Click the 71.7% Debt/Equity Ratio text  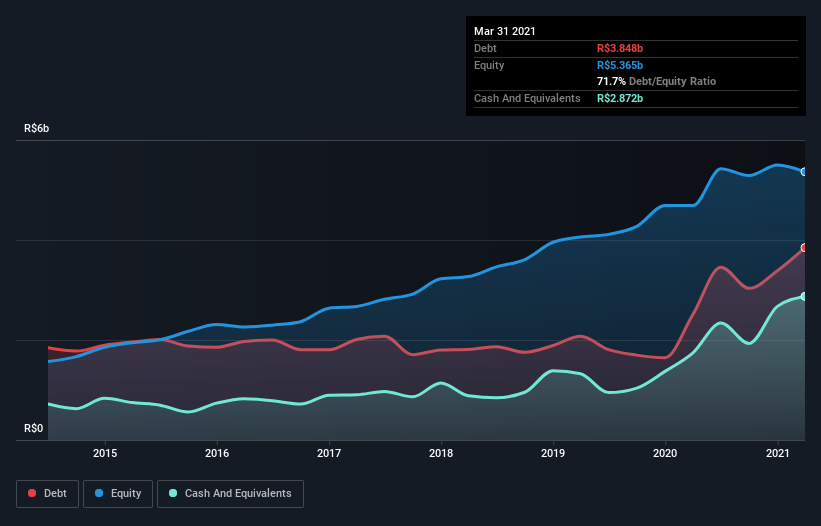point(657,82)
